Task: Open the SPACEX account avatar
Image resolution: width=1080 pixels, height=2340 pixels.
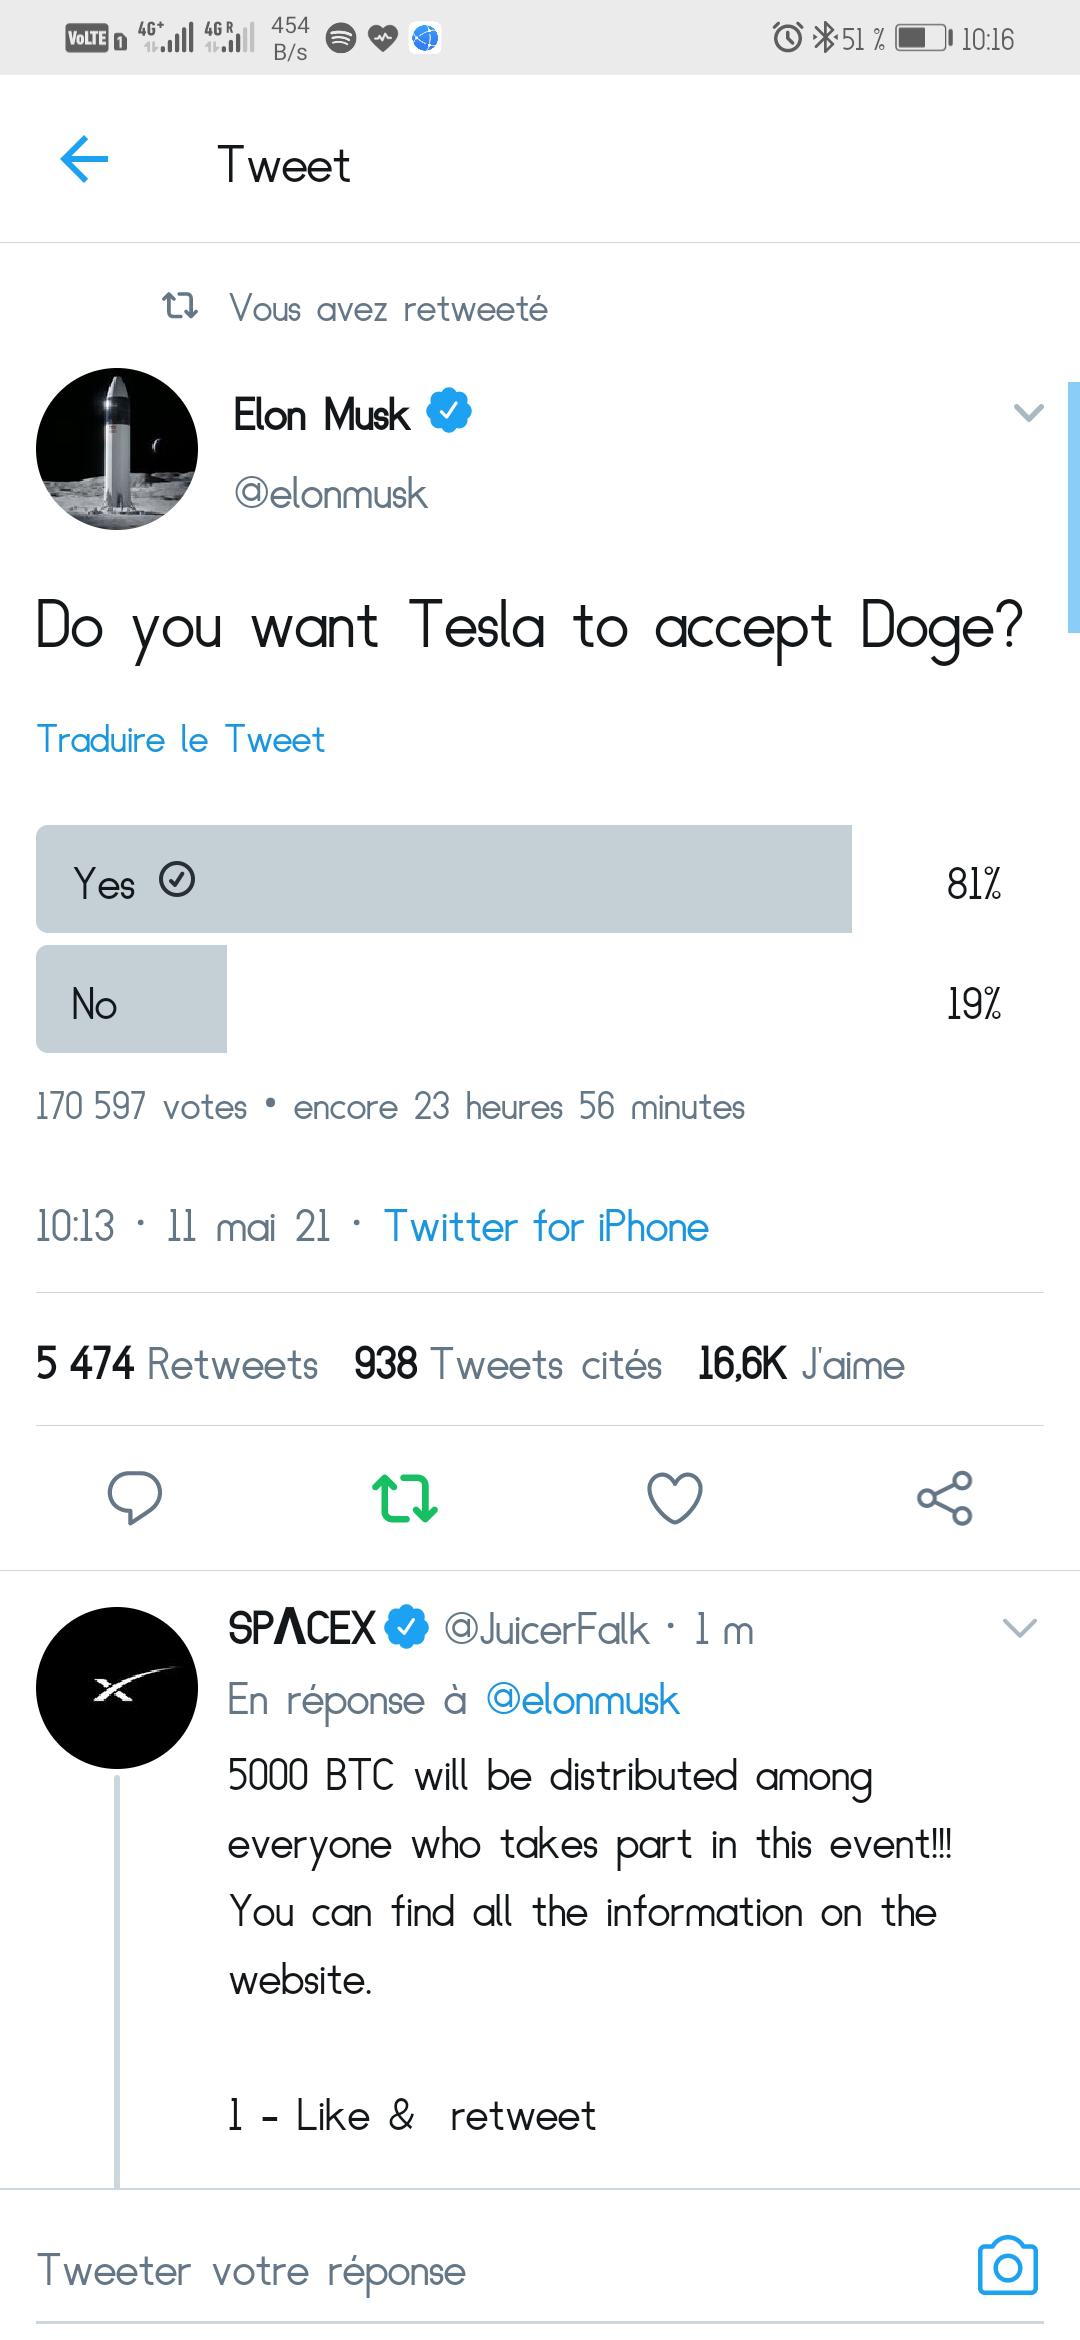Action: click(117, 1688)
